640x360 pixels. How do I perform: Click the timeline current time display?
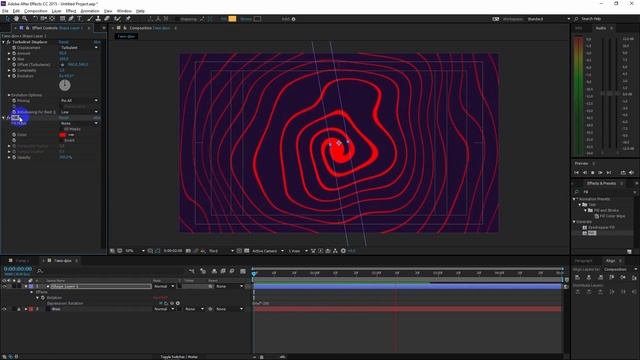pos(18,269)
